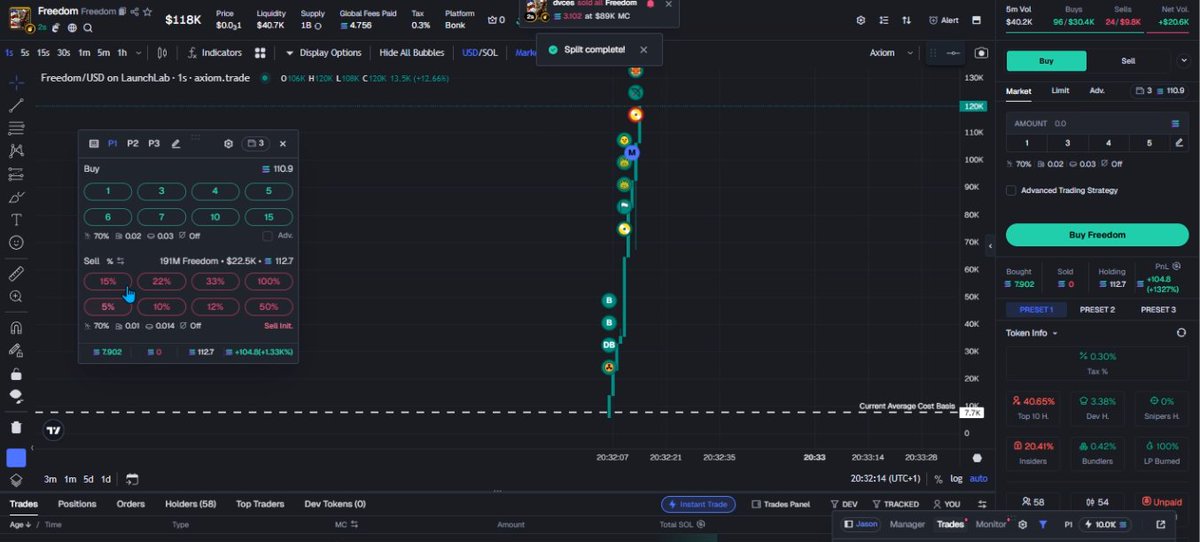Open the up-down arrows sort icon in header

tap(906, 20)
